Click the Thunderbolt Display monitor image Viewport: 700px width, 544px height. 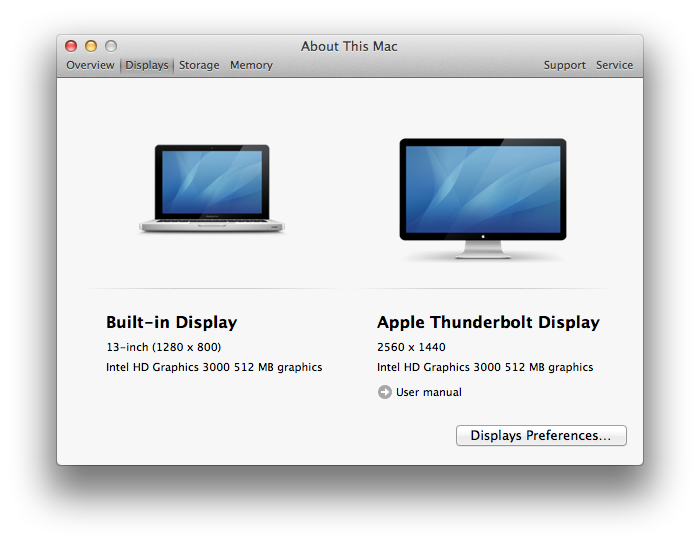click(483, 199)
